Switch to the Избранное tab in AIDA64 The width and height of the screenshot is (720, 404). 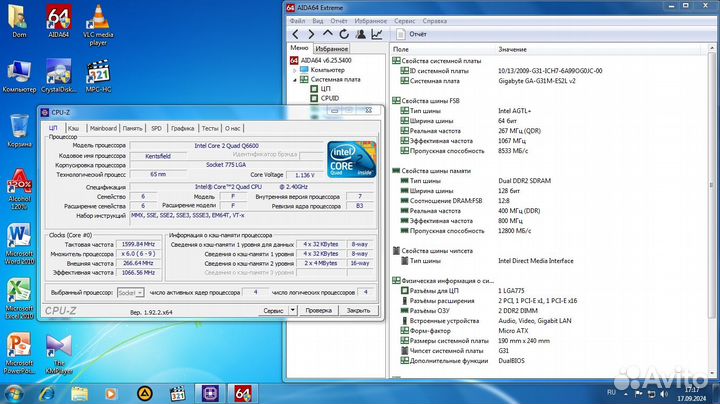[332, 48]
